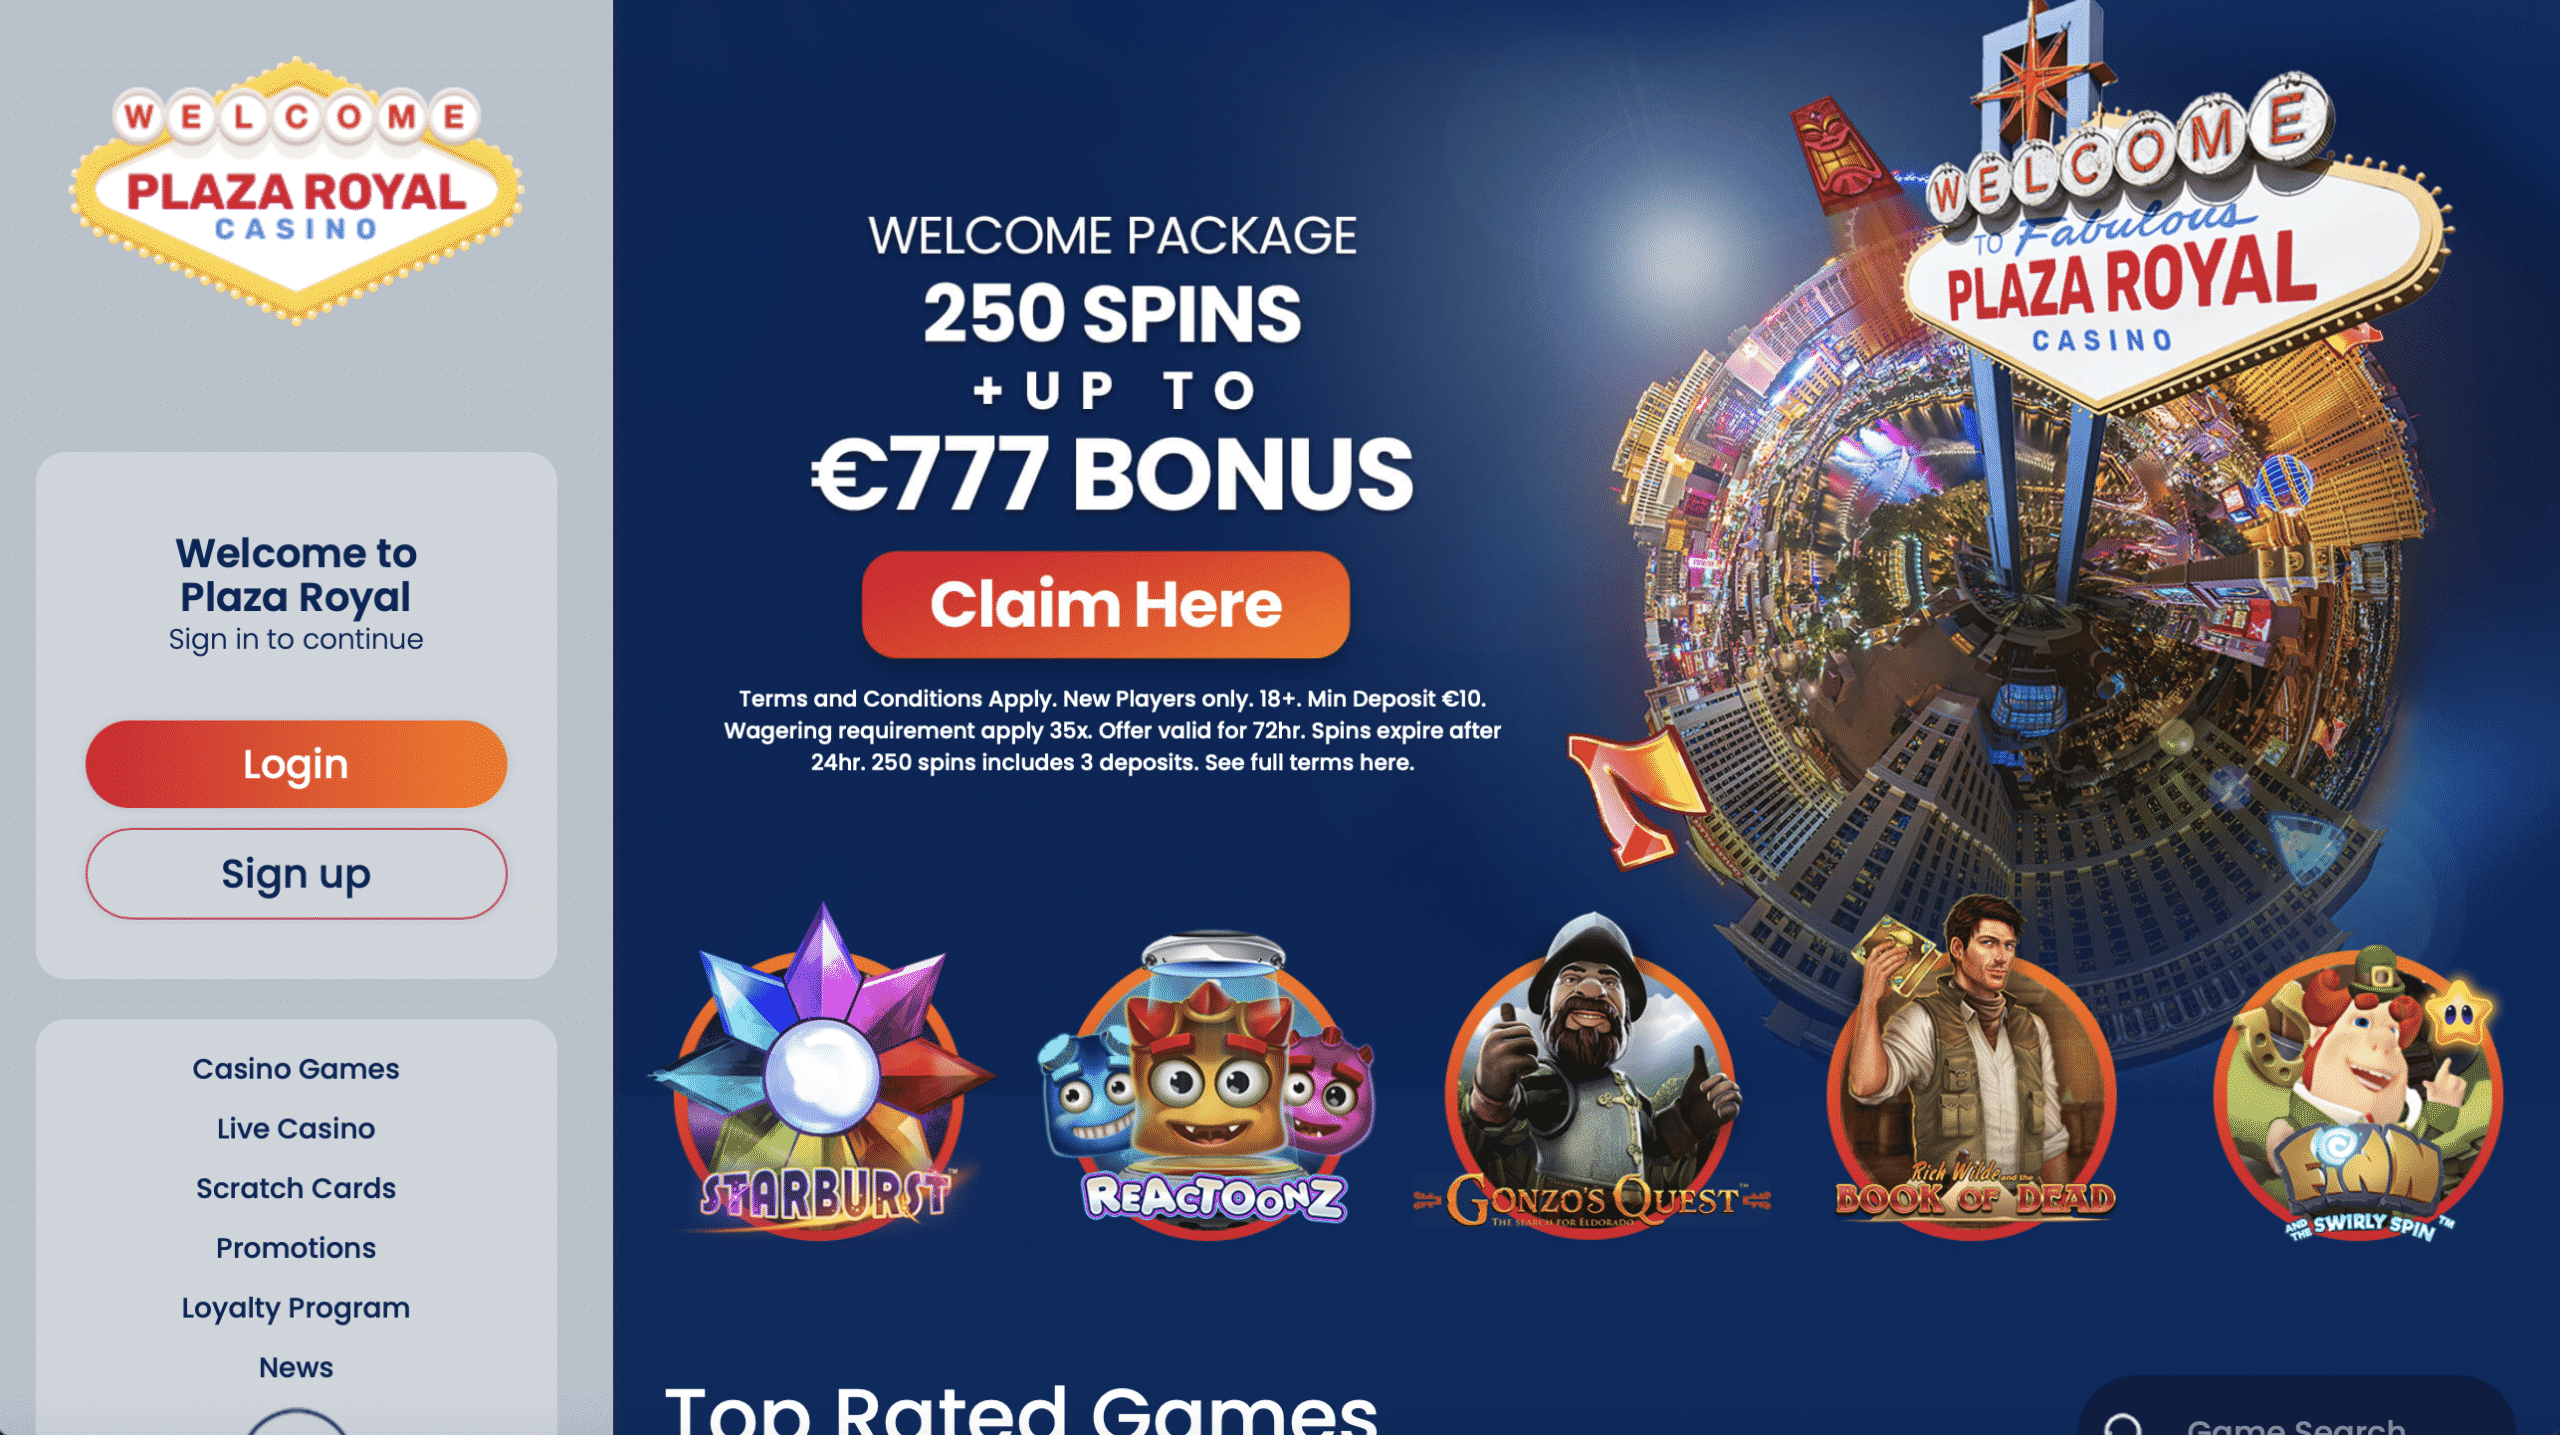View the Loyalty Program page

coord(296,1308)
